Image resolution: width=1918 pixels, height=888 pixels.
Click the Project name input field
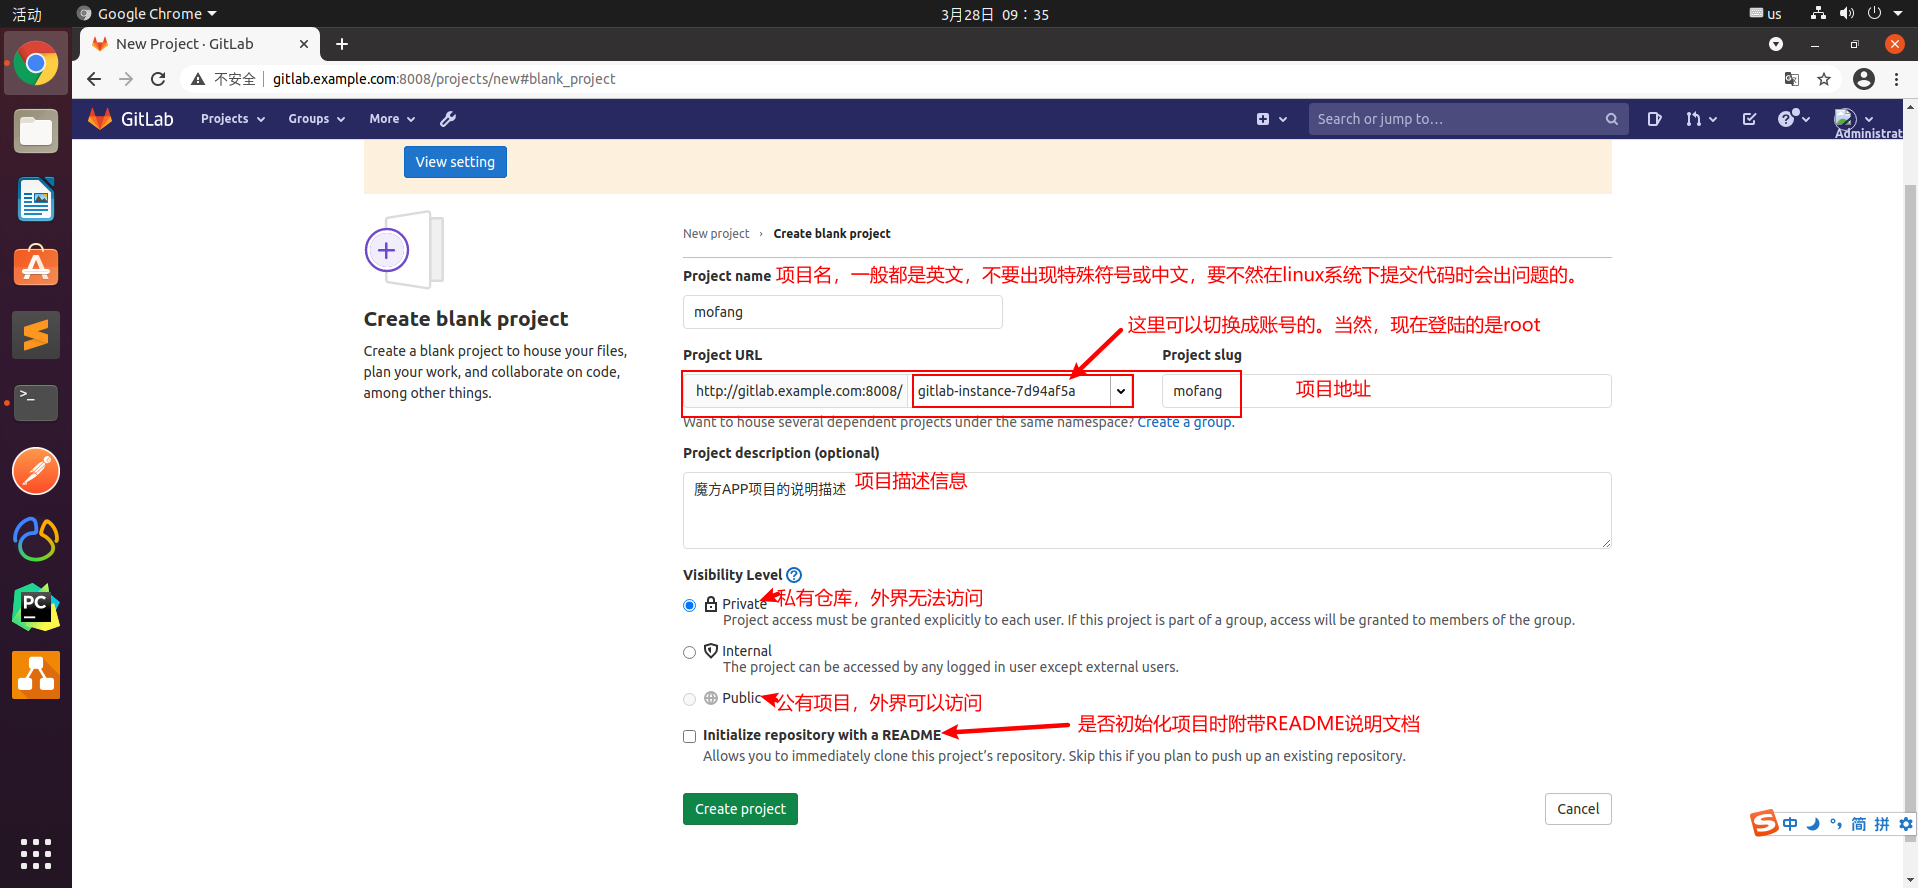click(x=843, y=312)
